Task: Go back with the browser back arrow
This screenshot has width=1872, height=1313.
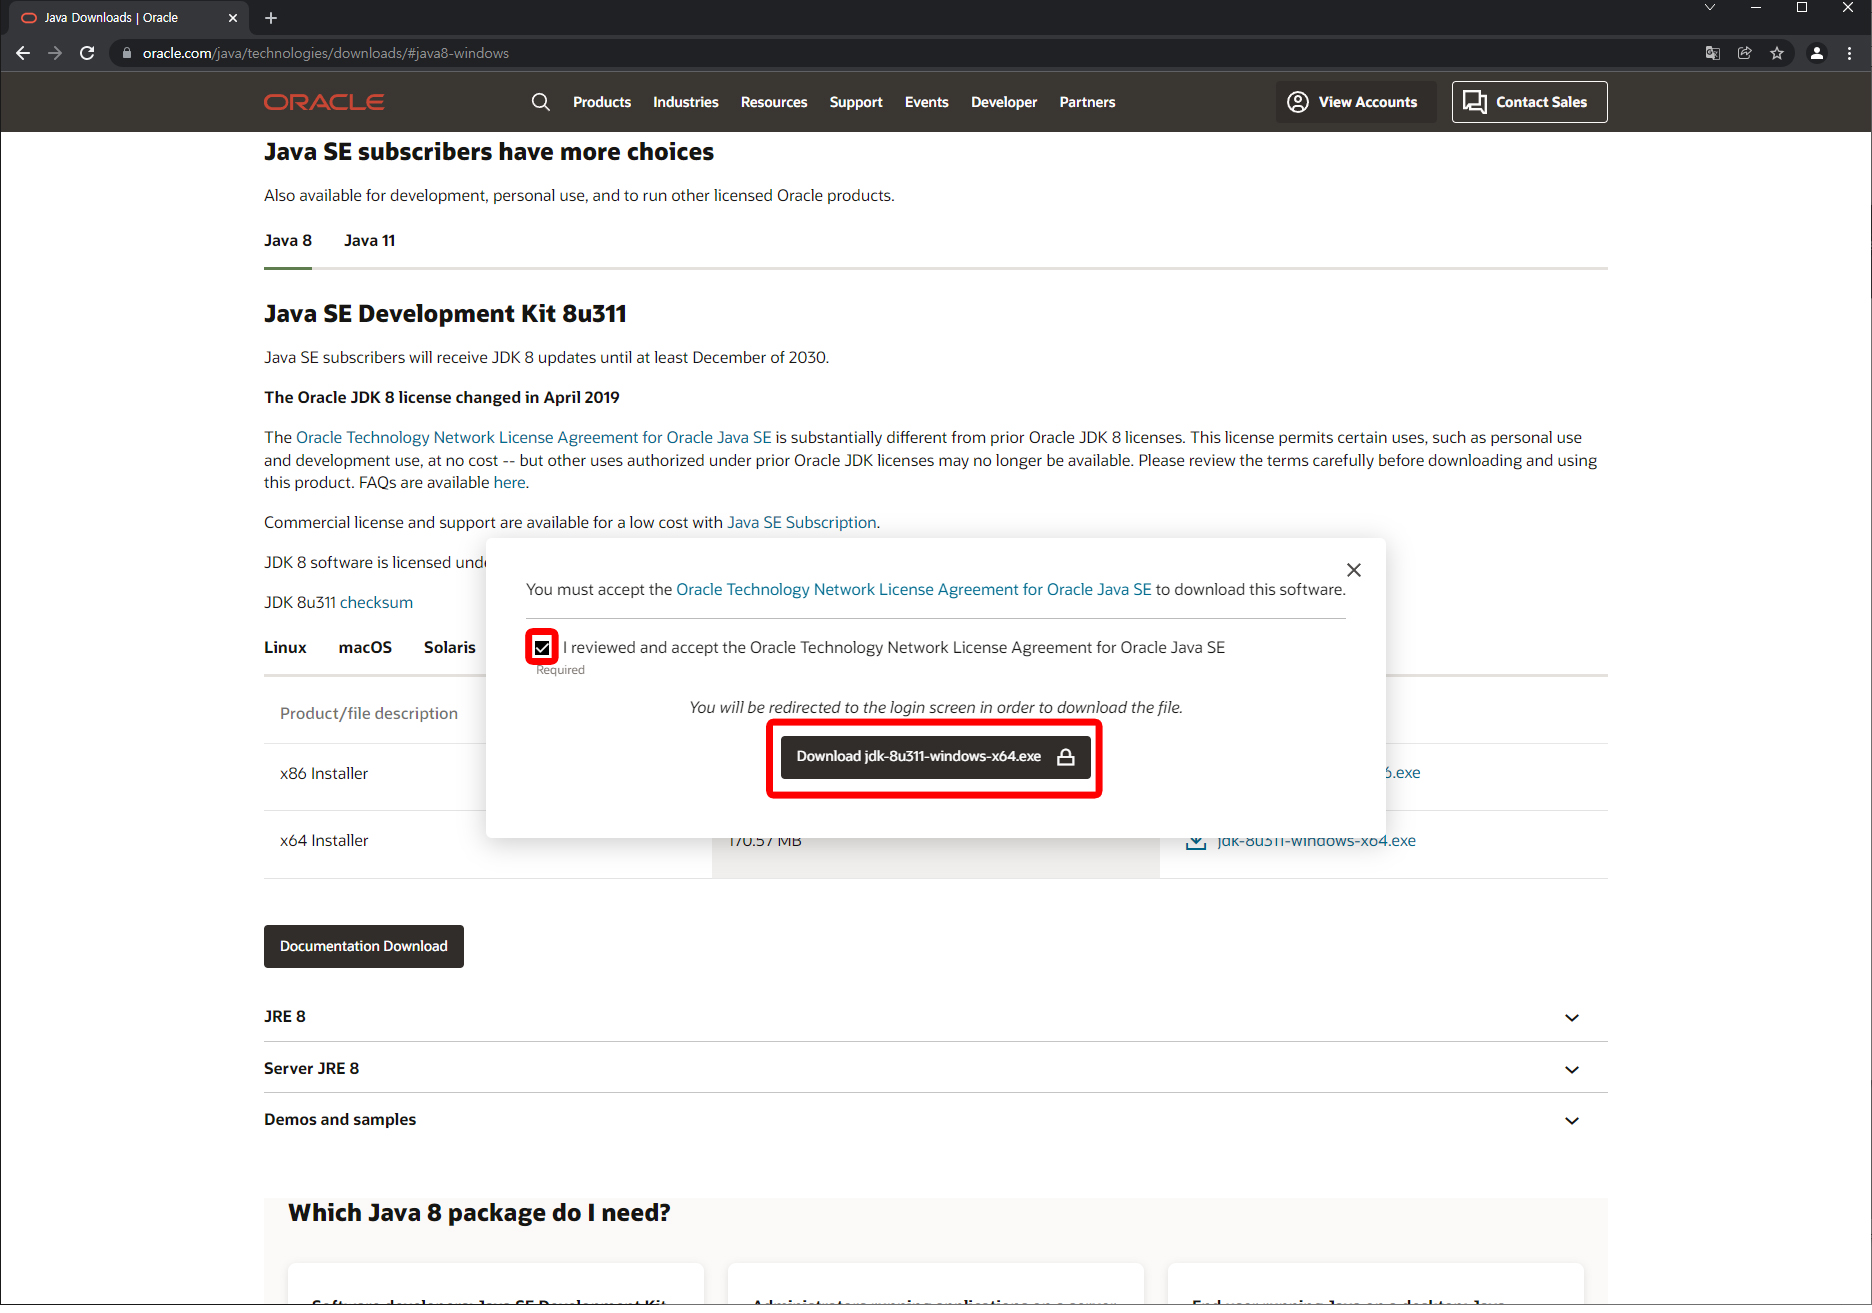Action: click(23, 53)
